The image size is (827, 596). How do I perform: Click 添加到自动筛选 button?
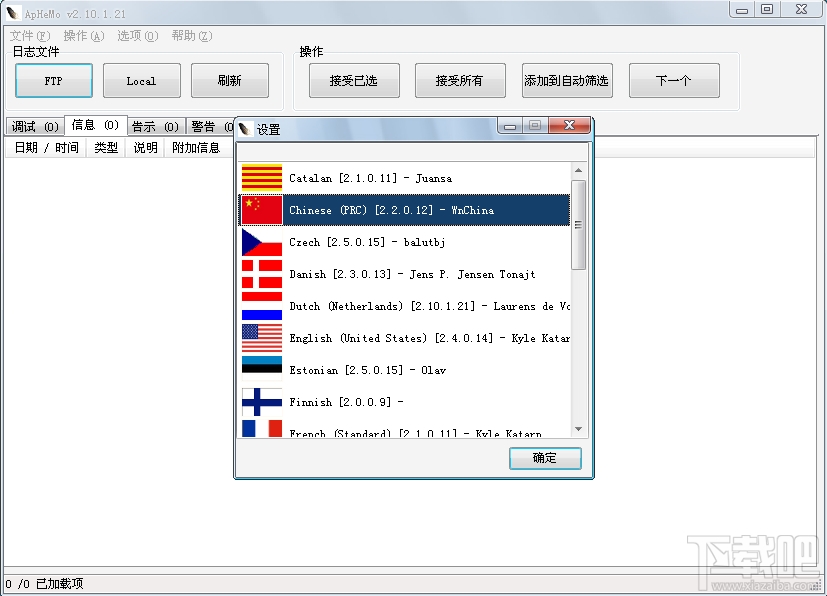coord(567,81)
